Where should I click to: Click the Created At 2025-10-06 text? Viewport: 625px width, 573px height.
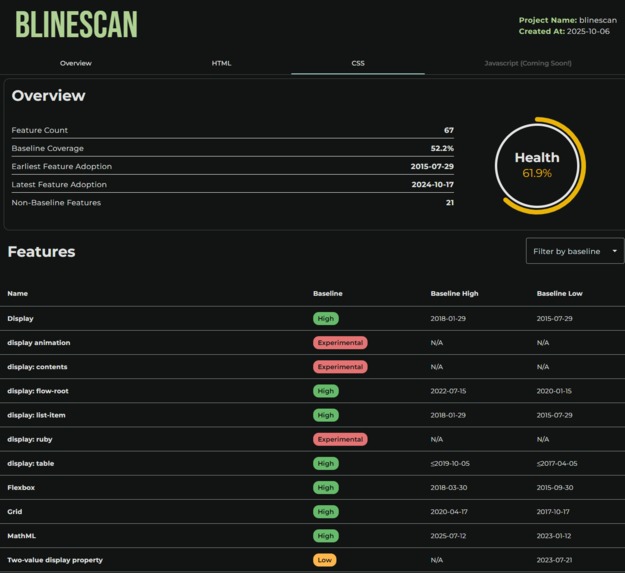pyautogui.click(x=564, y=31)
